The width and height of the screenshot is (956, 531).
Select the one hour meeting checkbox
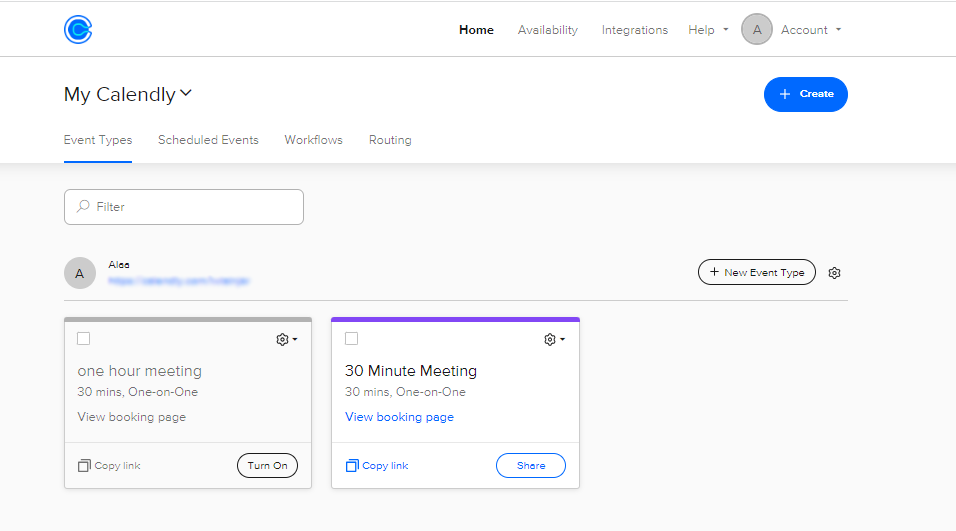pos(84,338)
